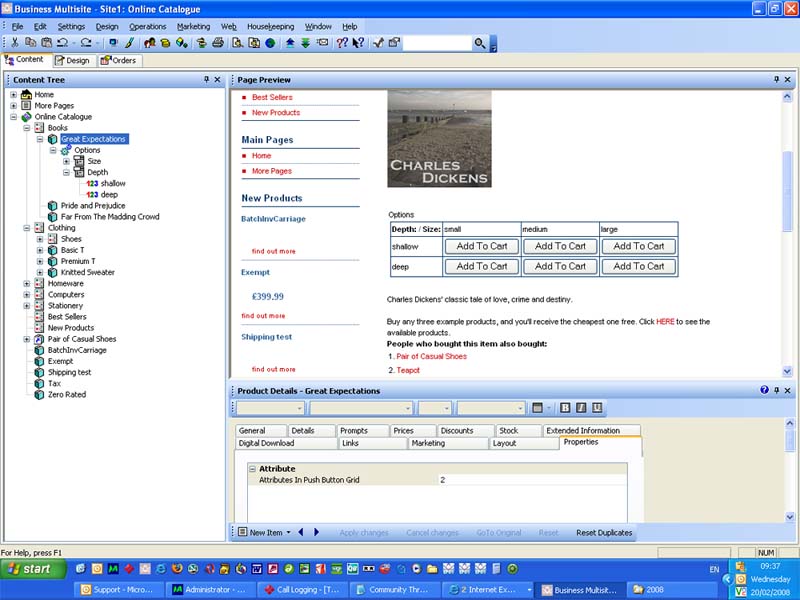
Task: Collapse the Books tree node
Action: [x=26, y=128]
